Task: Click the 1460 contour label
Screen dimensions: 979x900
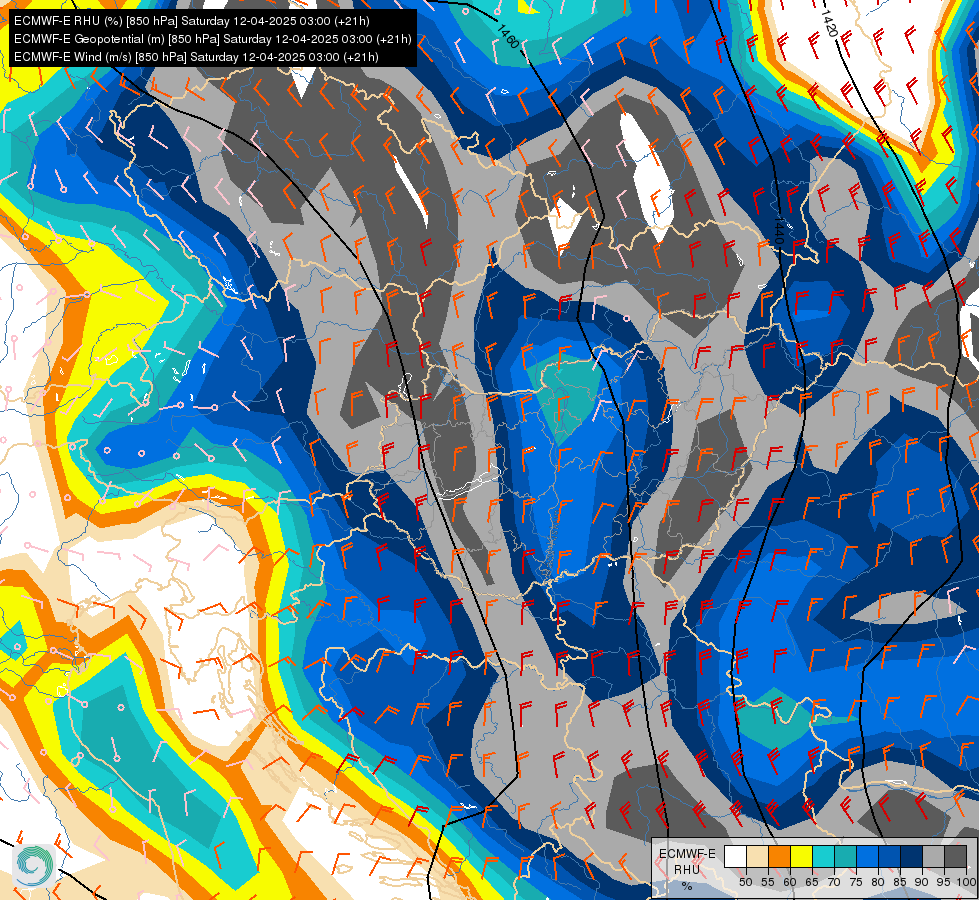Action: click(x=509, y=36)
